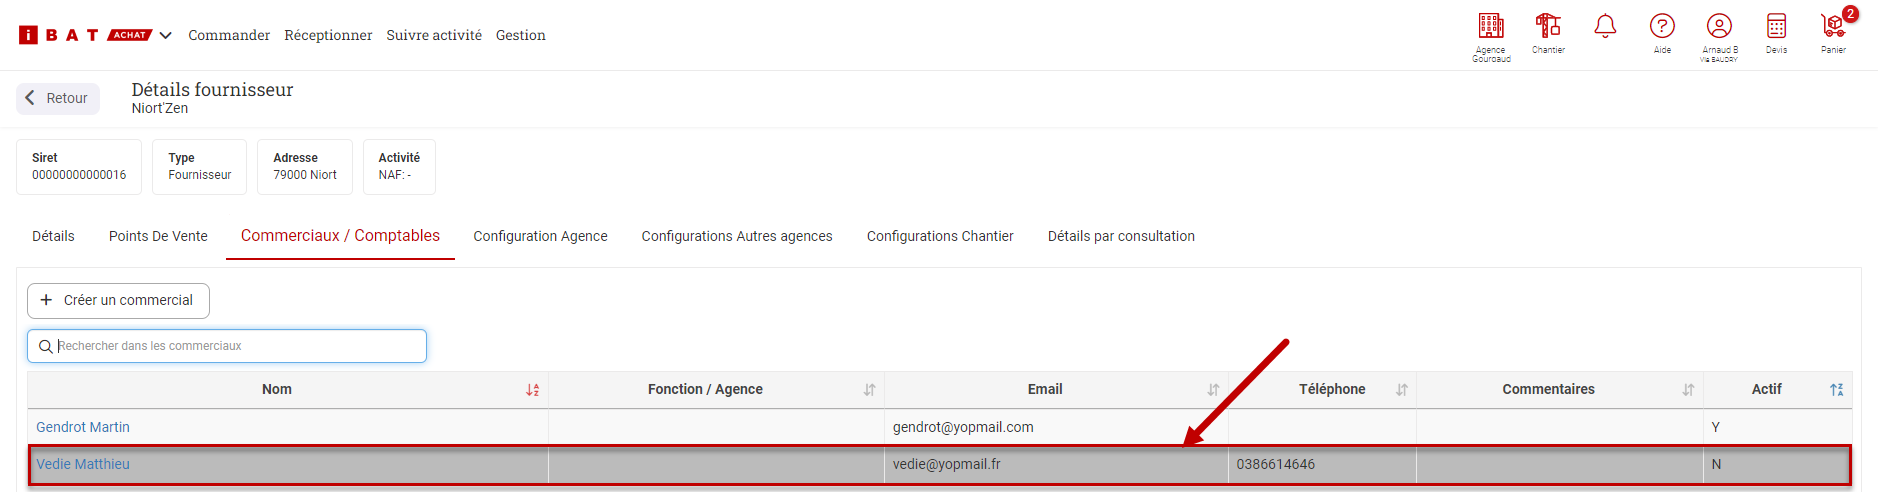Focus the Rechercher dans les commerciaux field
This screenshot has width=1878, height=492.
[x=235, y=346]
